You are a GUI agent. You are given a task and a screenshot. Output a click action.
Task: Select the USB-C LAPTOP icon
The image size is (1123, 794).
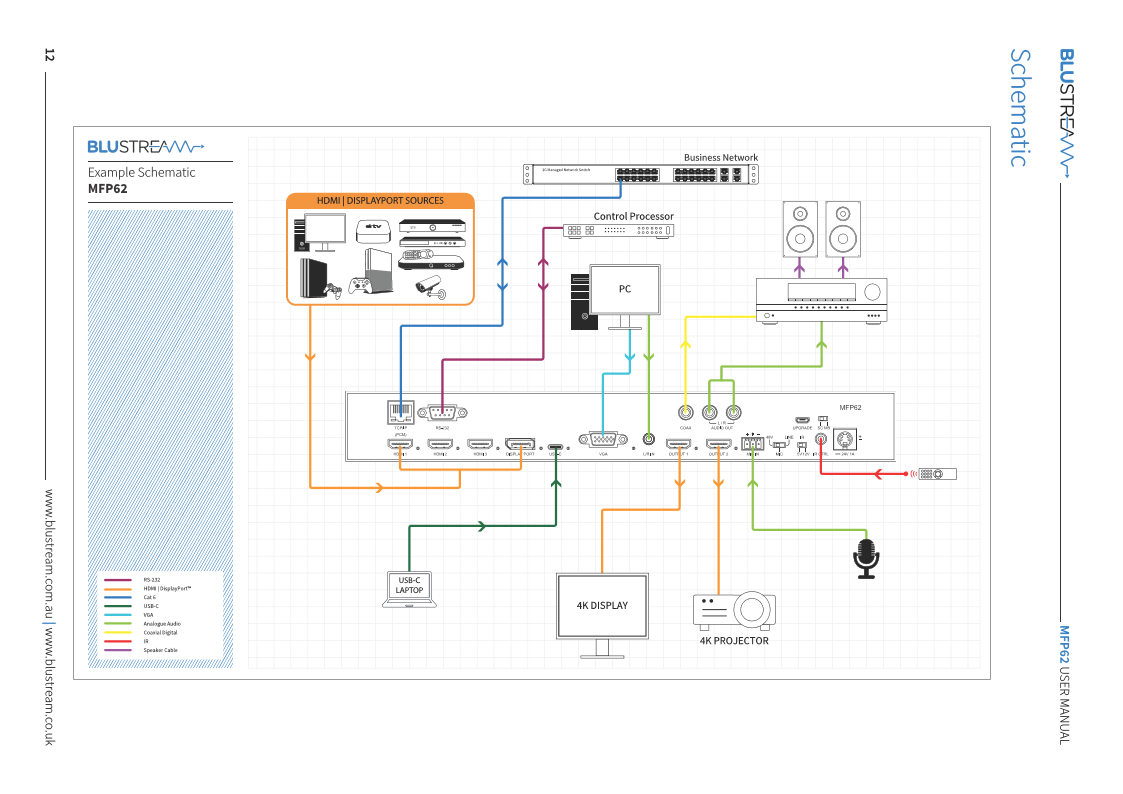click(410, 589)
